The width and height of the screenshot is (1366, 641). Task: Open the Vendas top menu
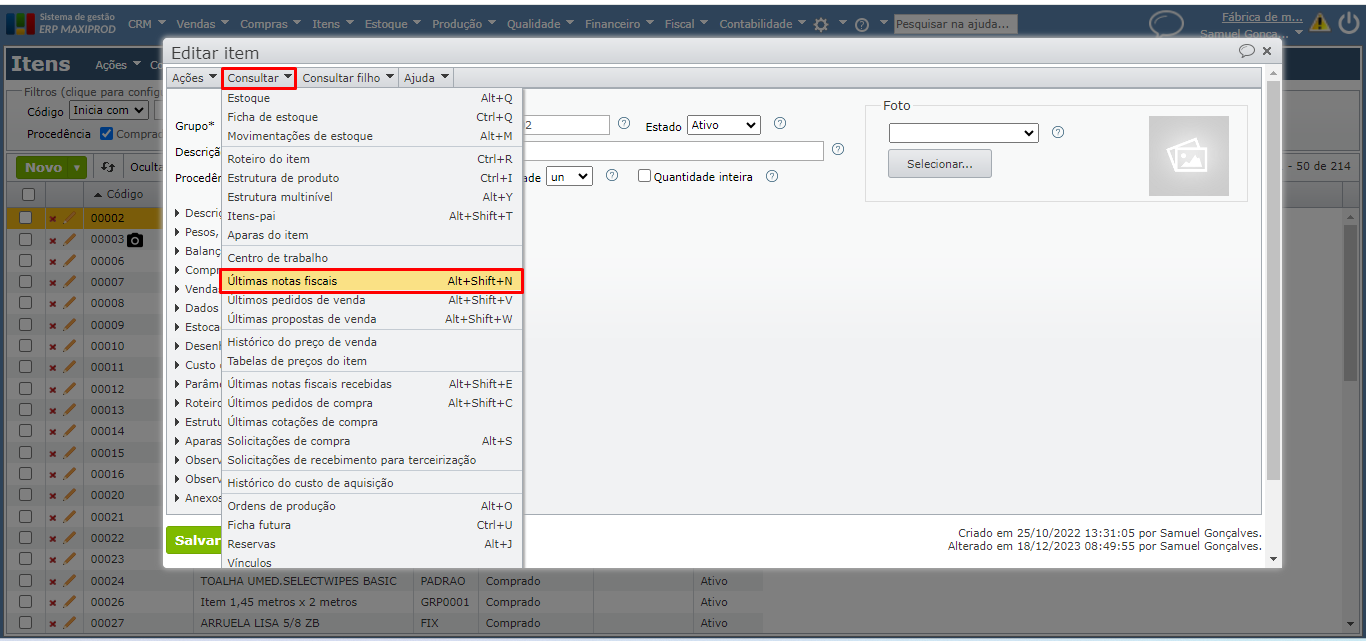pos(203,23)
